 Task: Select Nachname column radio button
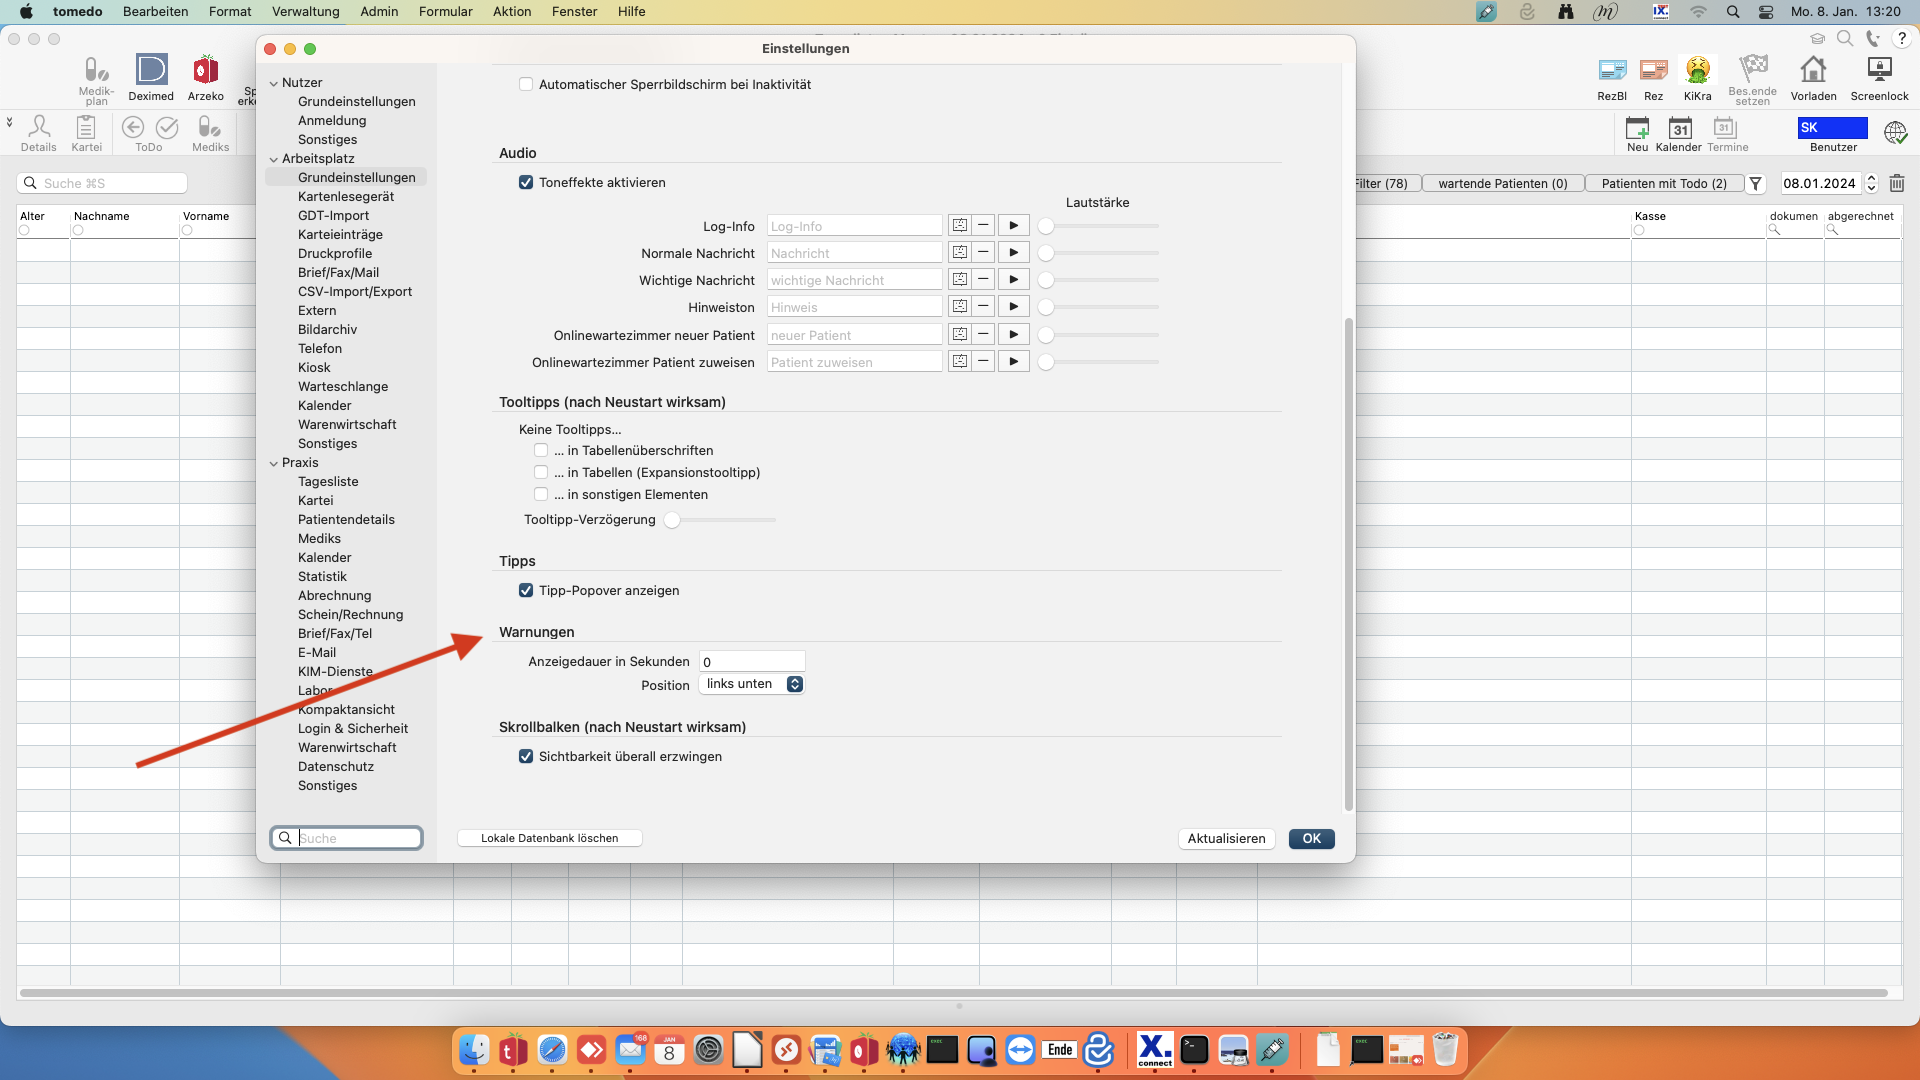click(78, 230)
